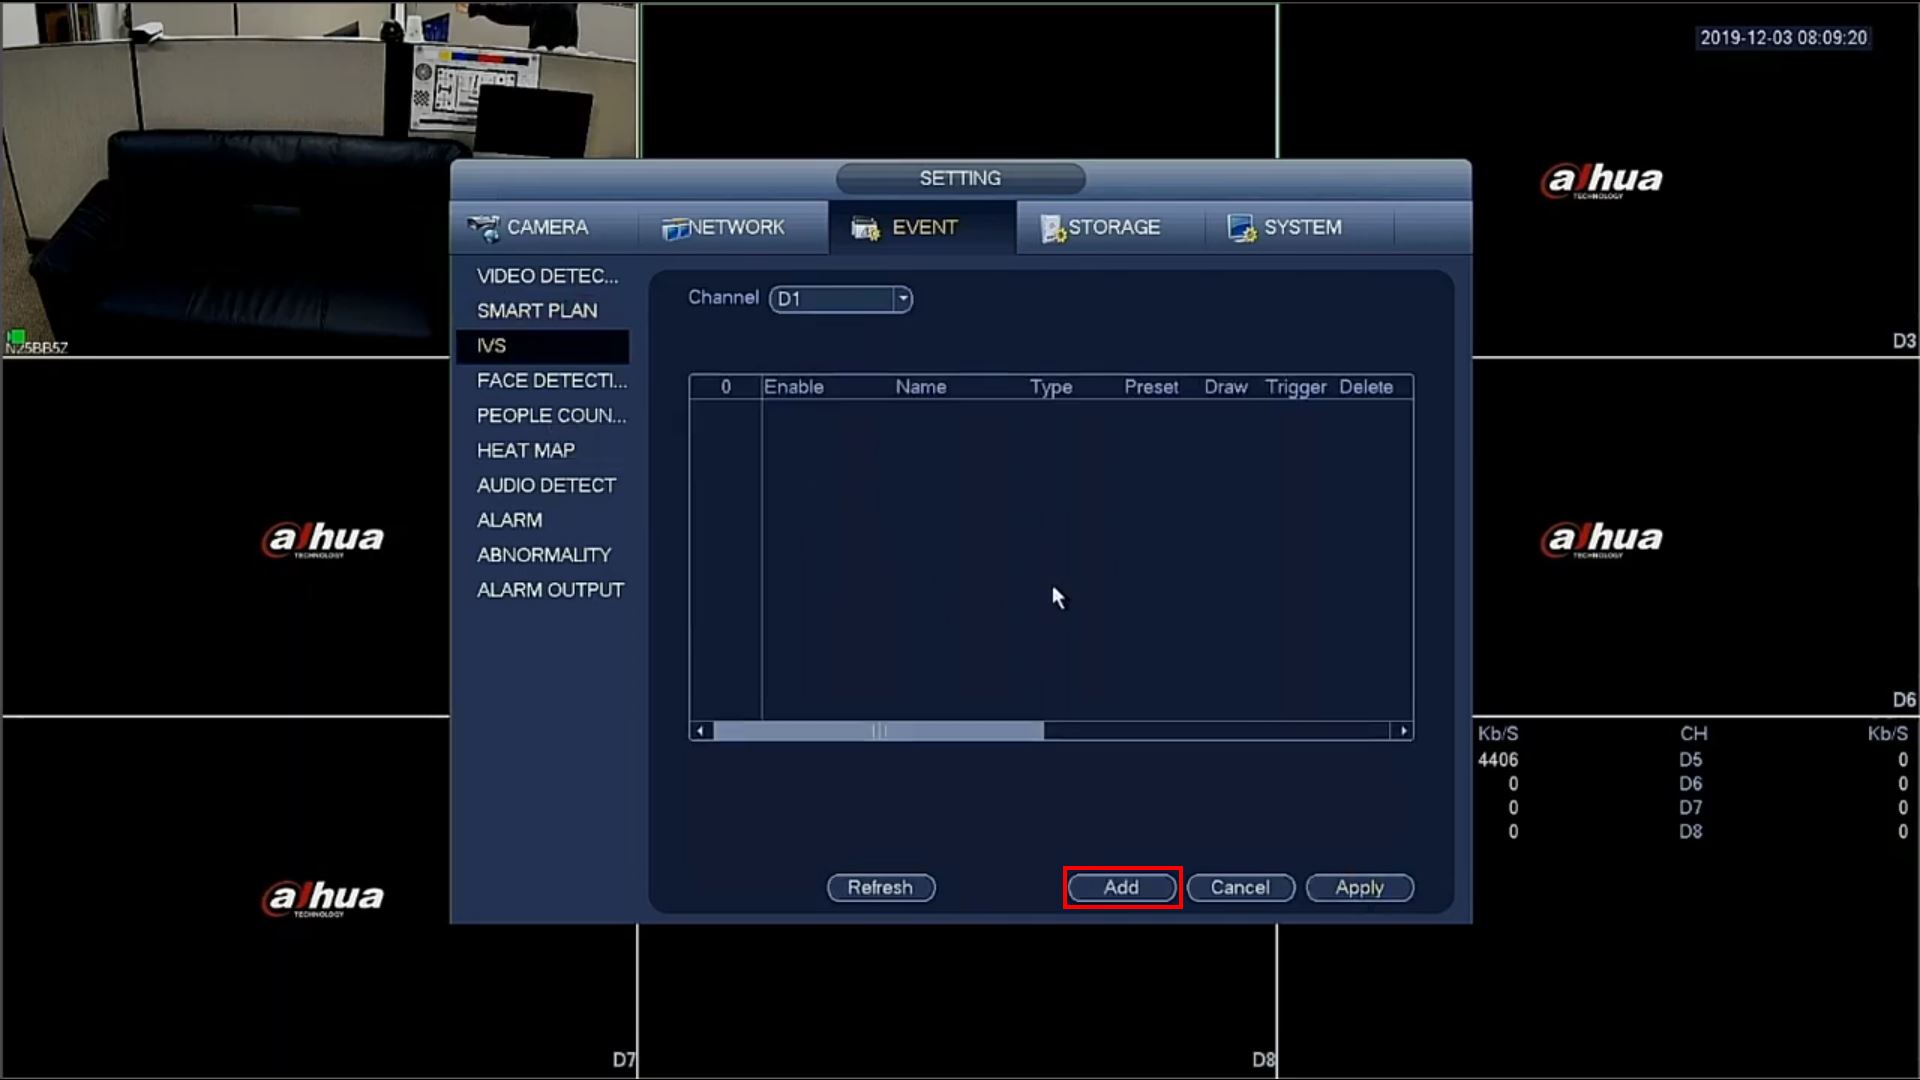Click the Event tab icon
This screenshot has width=1920, height=1080.
[865, 229]
